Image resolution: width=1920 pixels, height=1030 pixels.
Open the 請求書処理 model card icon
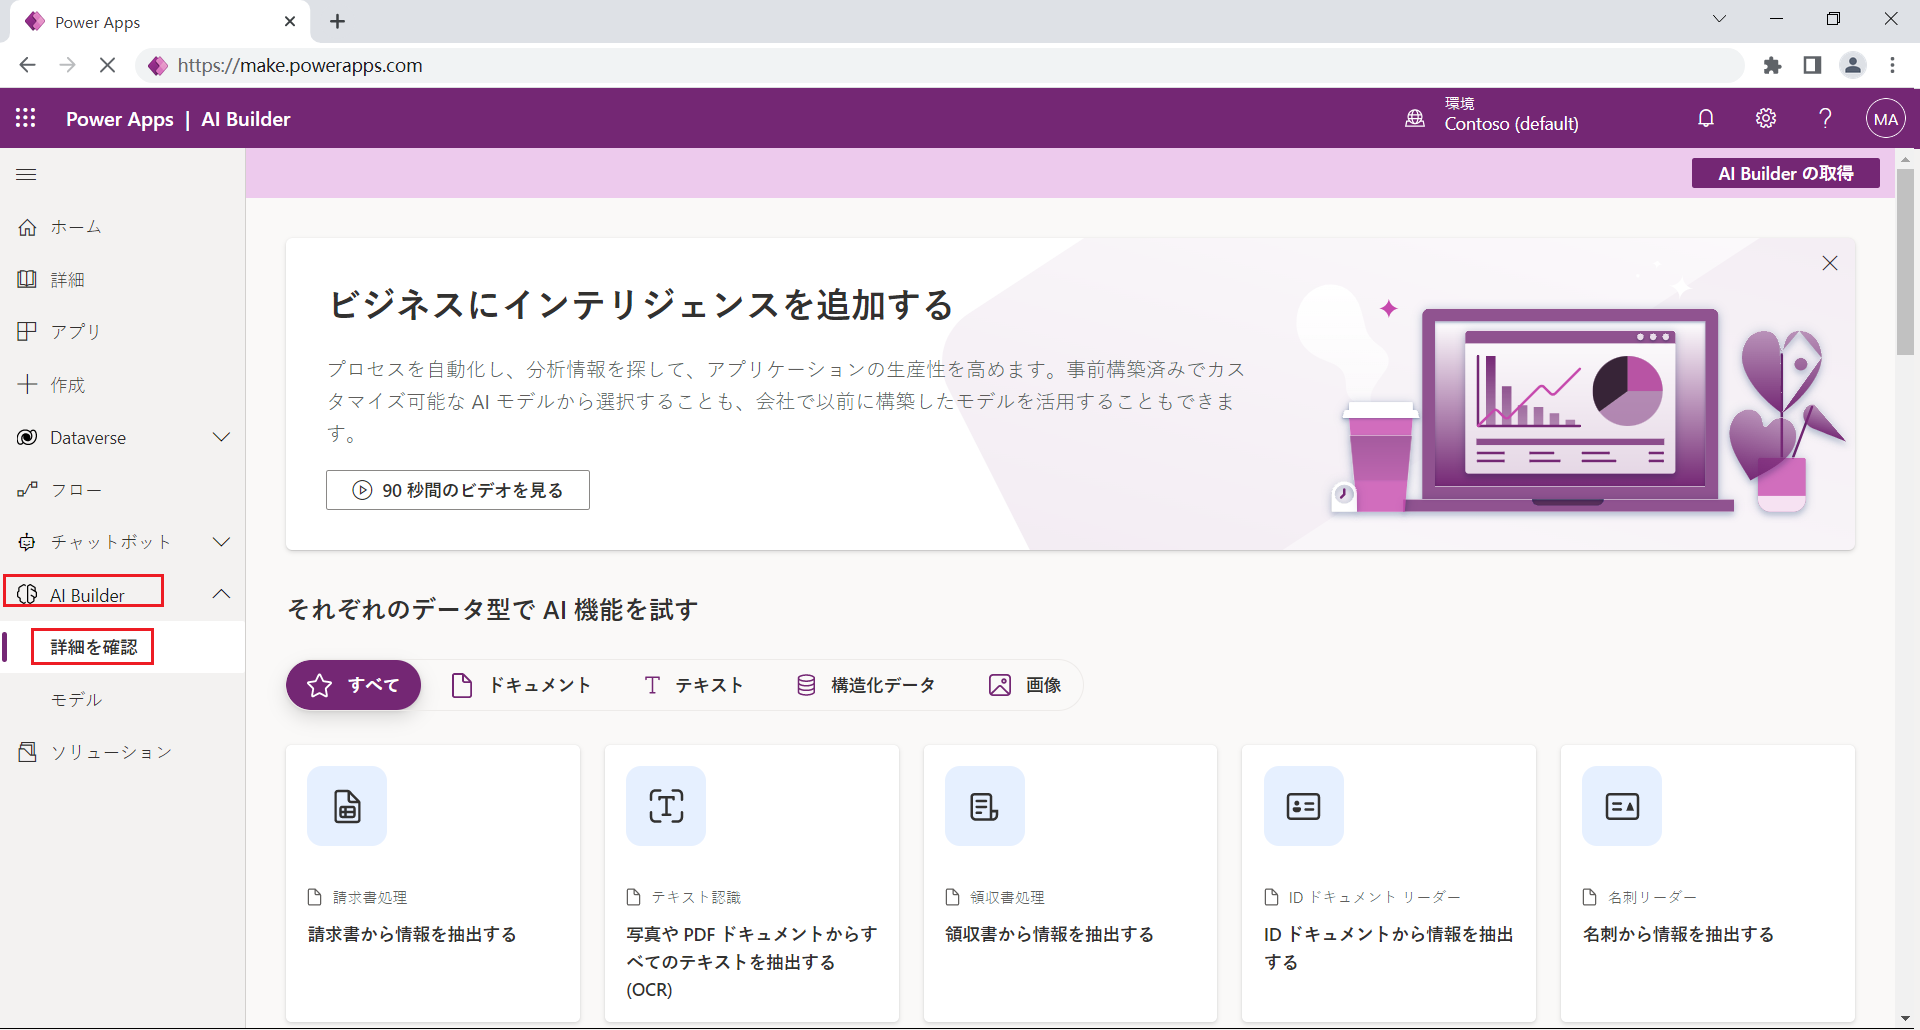tap(347, 806)
